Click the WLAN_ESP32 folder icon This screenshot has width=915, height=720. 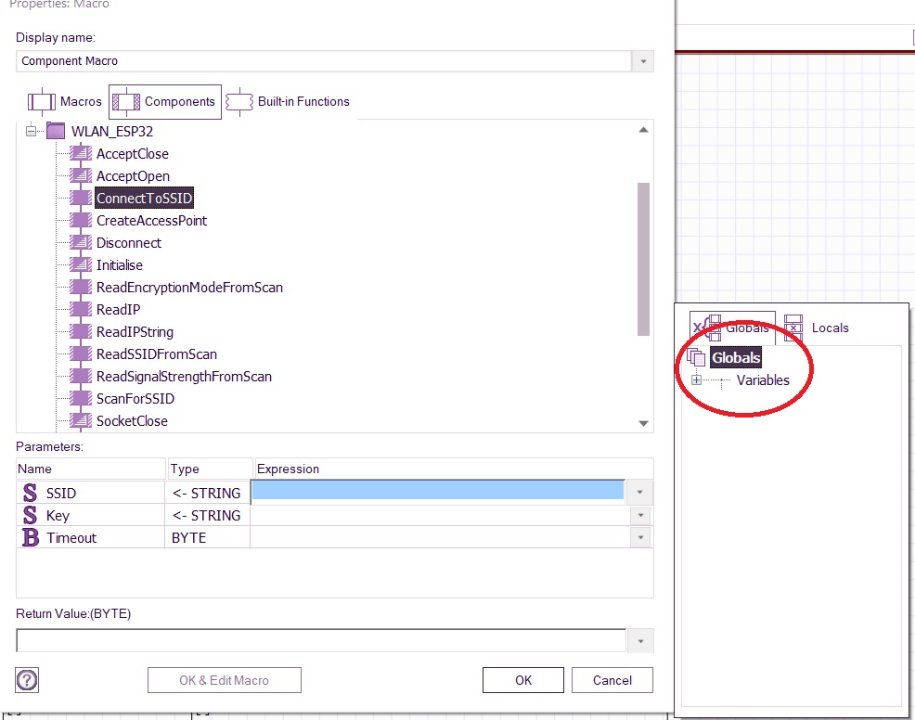55,131
